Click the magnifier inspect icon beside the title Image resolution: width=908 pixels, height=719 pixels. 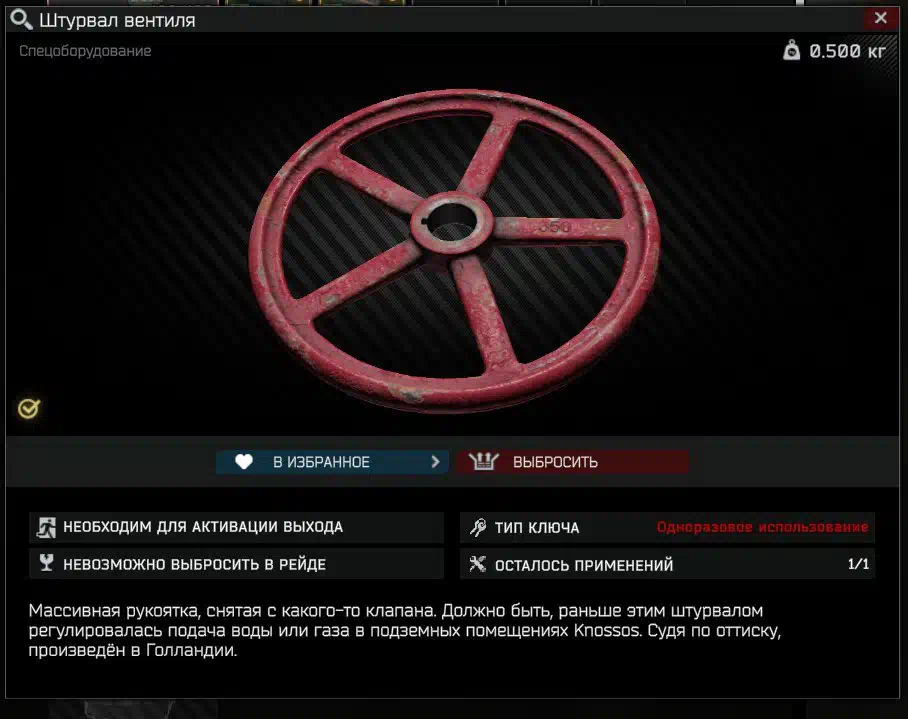click(21, 20)
